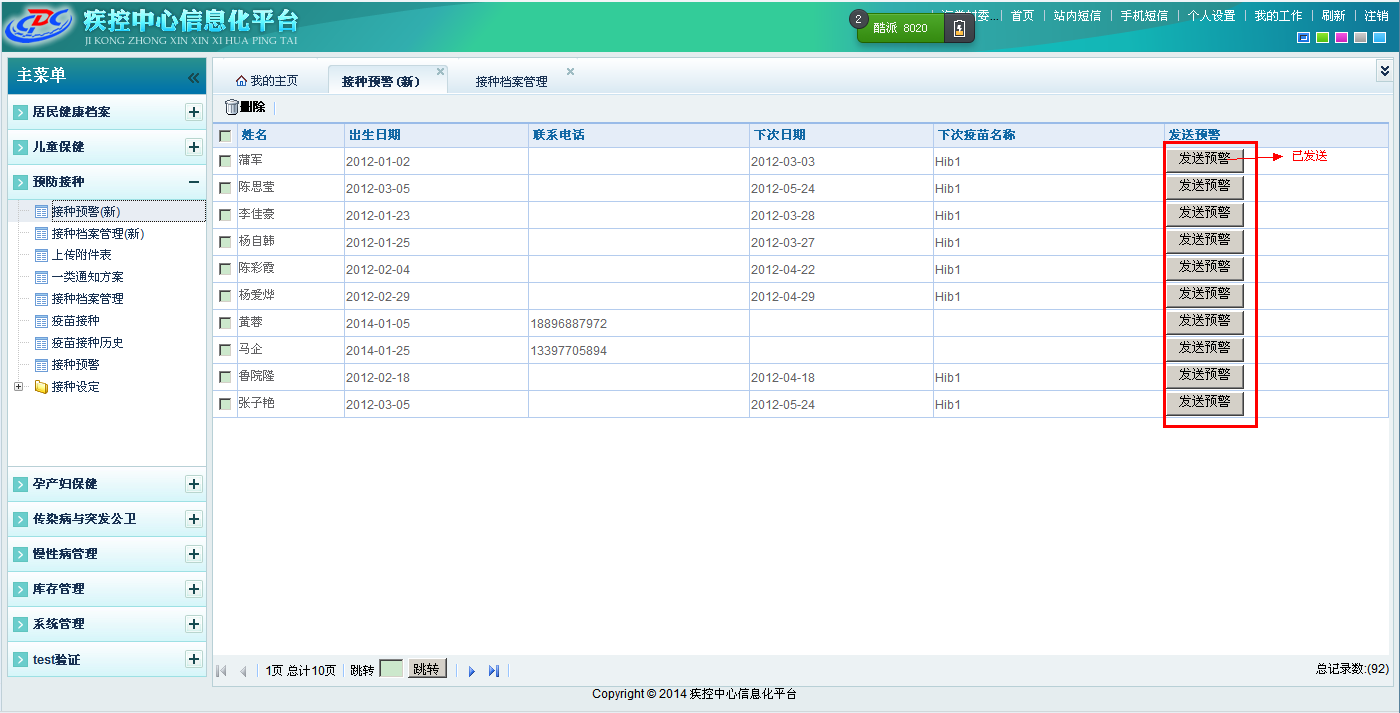The image size is (1400, 713).
Task: Close the 接种预警(新) tab with its x
Action: click(440, 72)
